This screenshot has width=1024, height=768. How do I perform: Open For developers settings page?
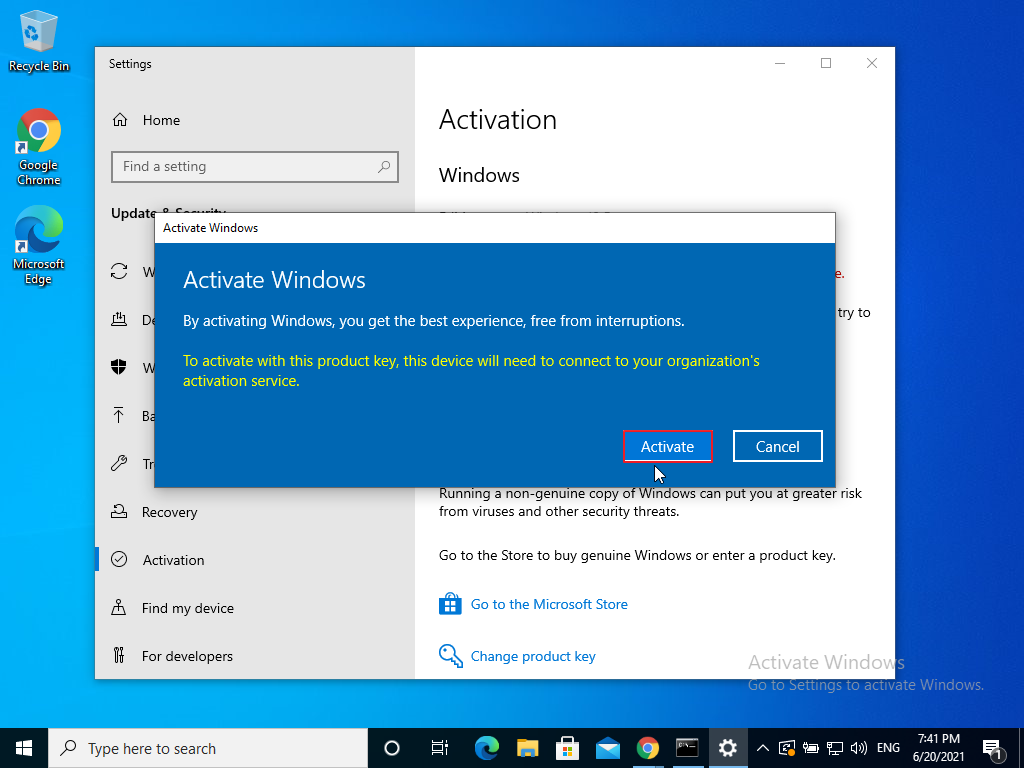pos(187,656)
